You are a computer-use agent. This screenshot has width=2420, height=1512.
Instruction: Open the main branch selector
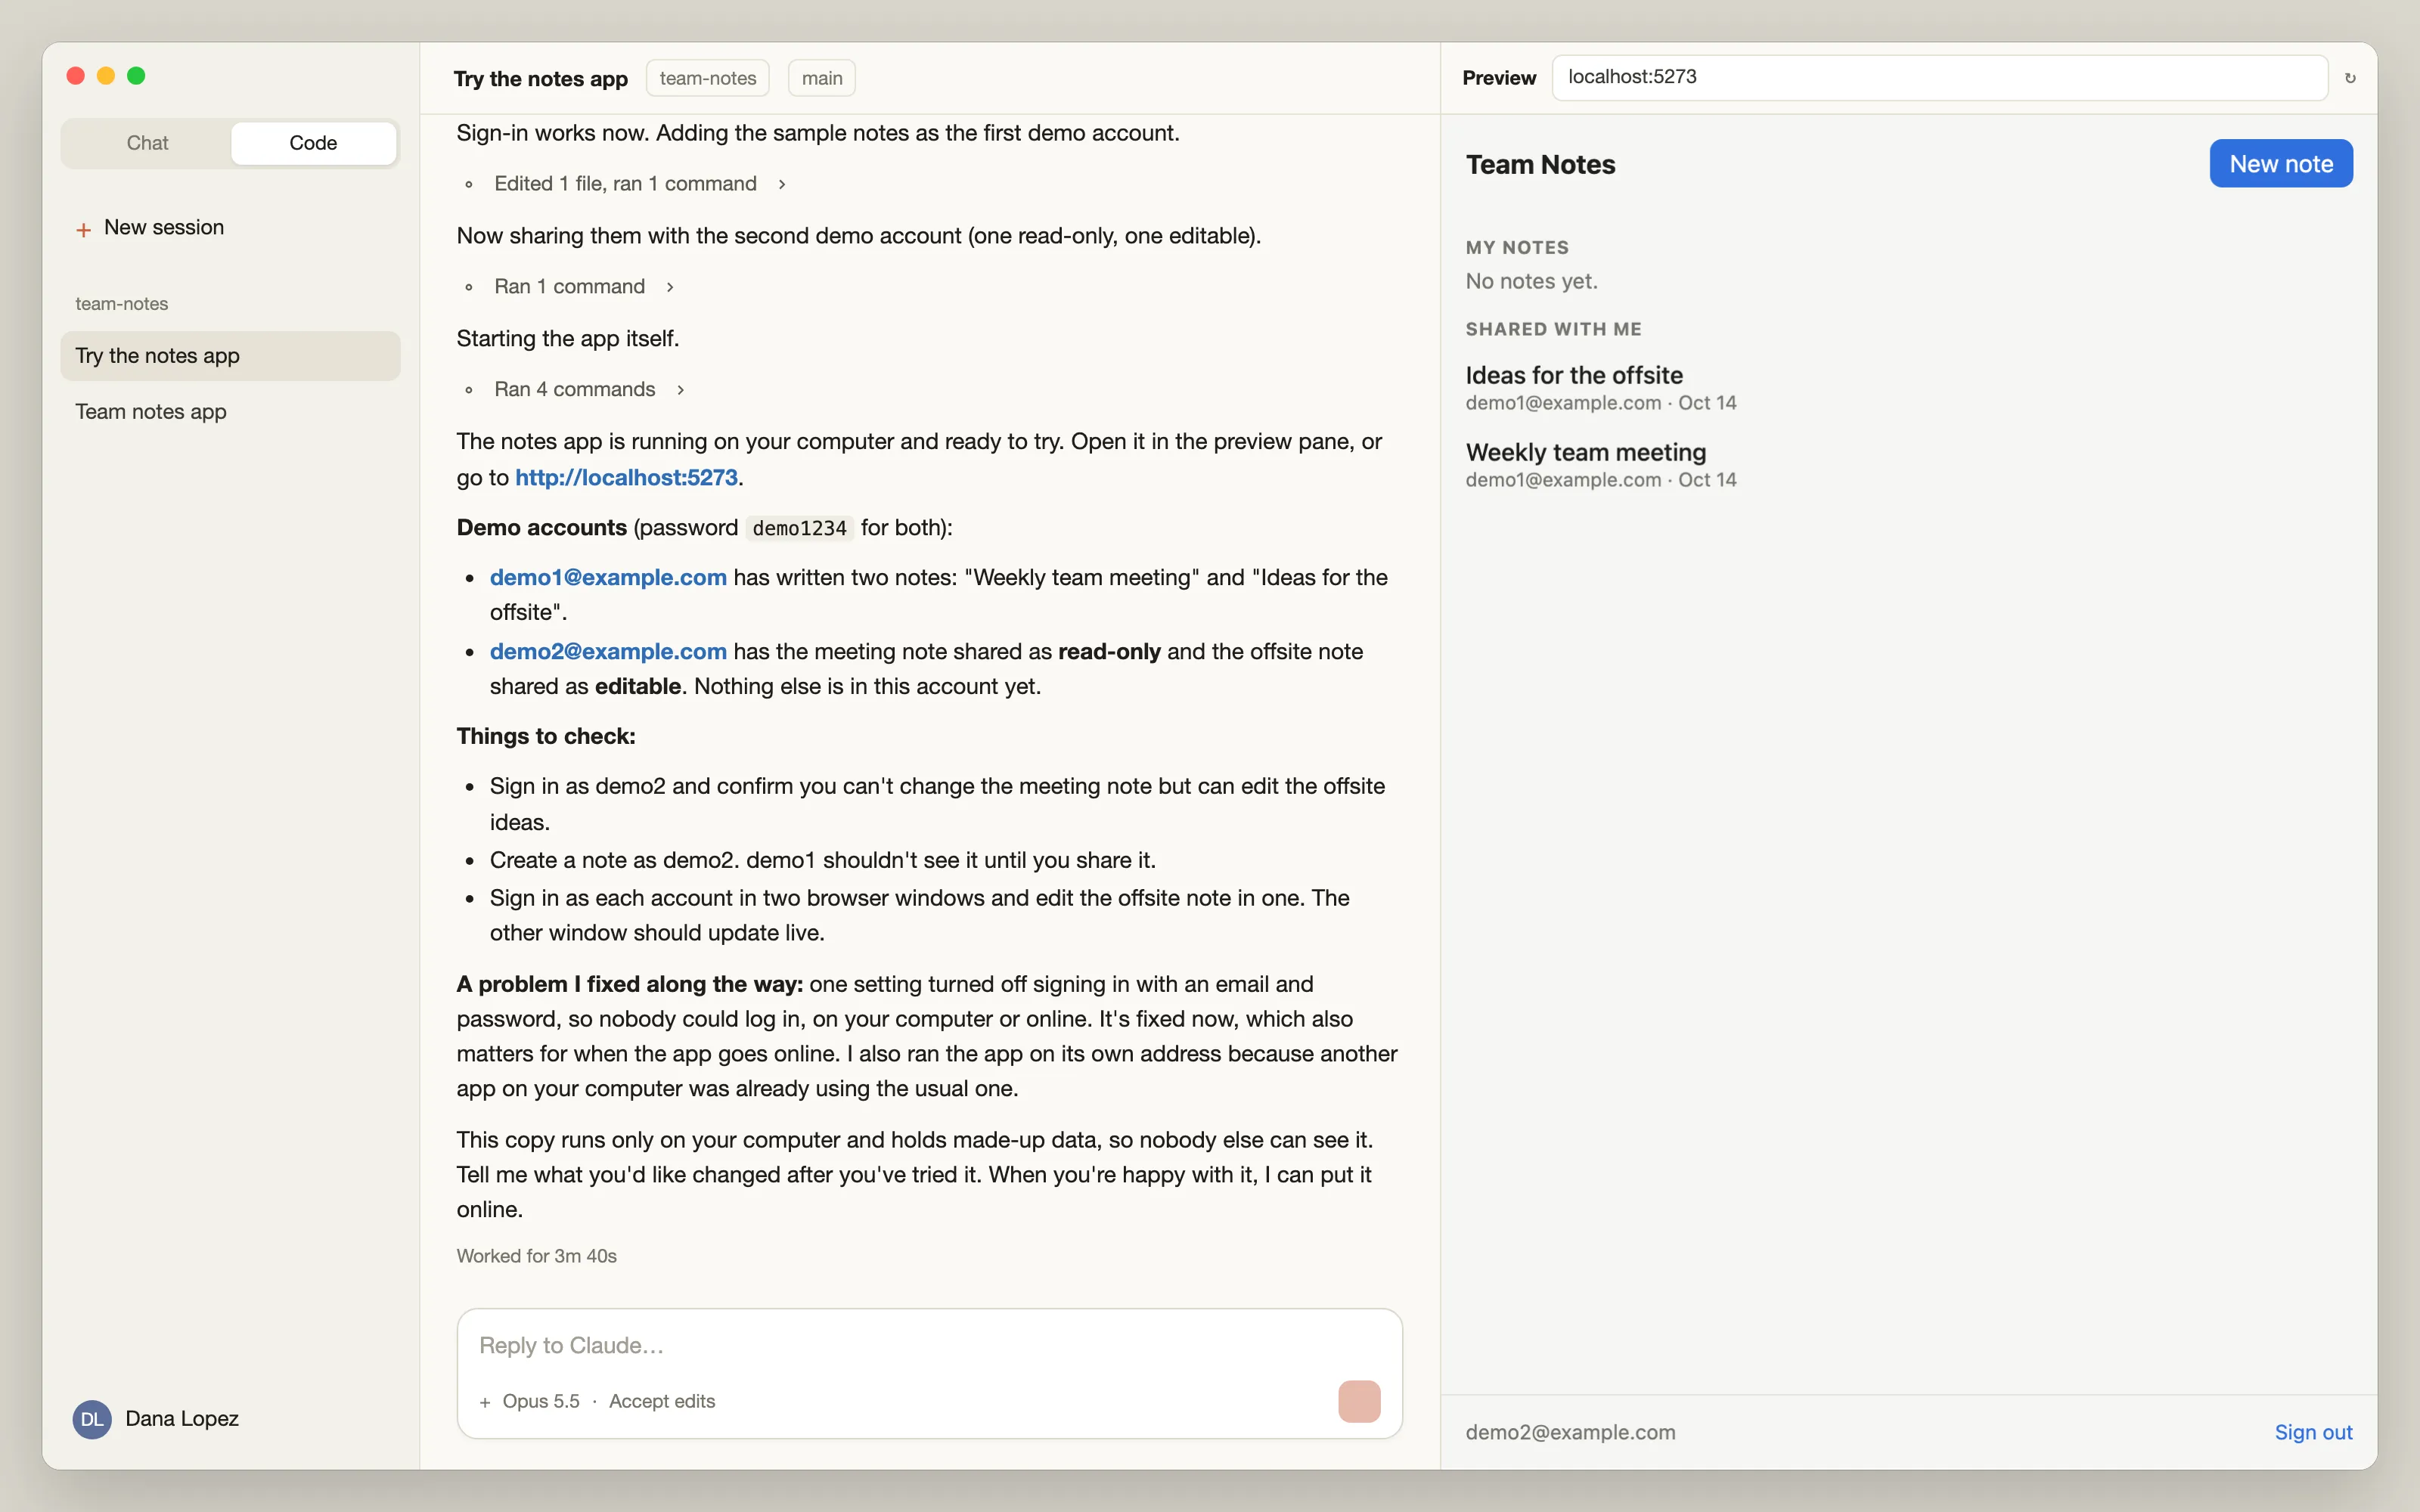(822, 78)
